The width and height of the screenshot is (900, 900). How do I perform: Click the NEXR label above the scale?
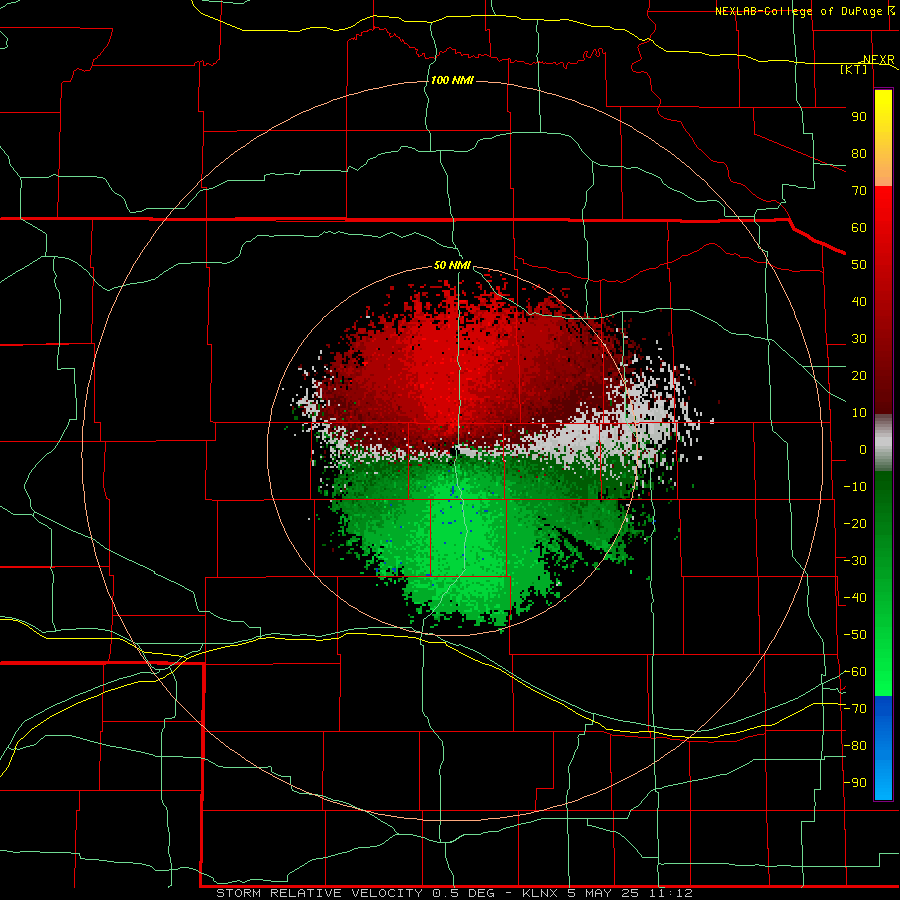coord(879,60)
